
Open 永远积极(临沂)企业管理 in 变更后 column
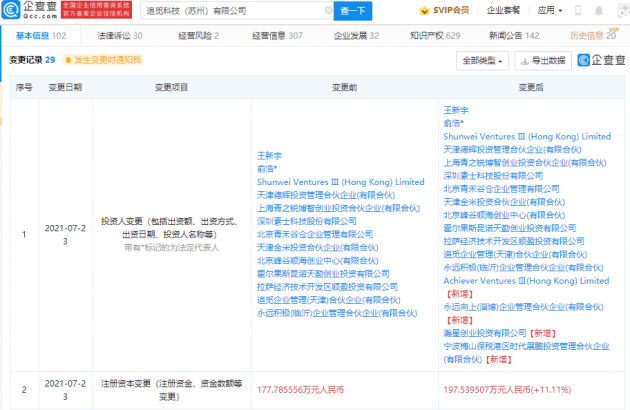pyautogui.click(x=524, y=267)
